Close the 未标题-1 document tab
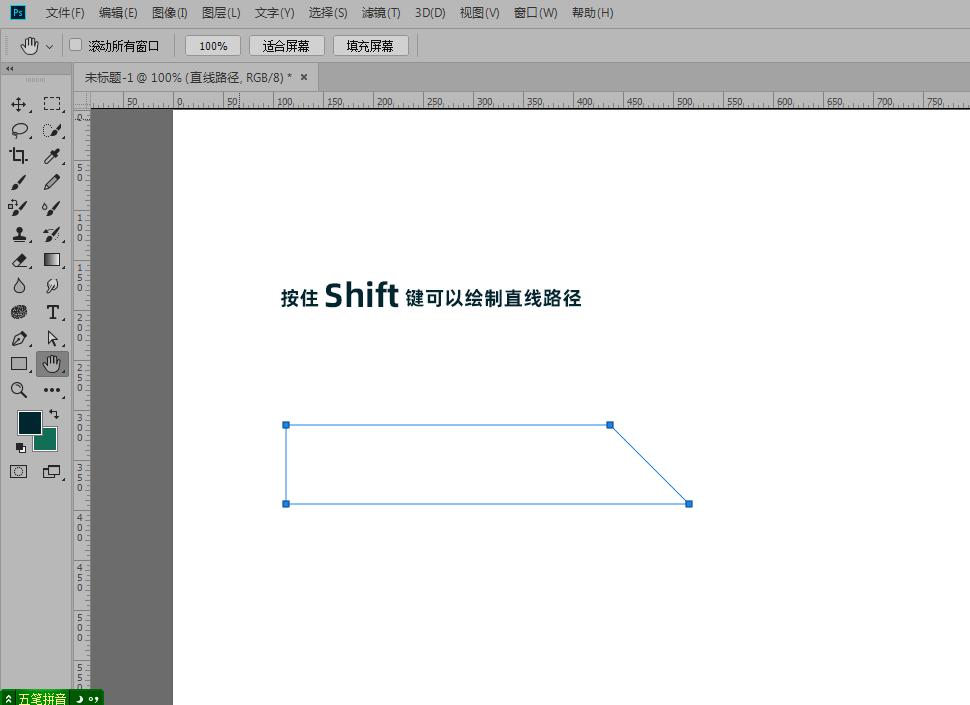 click(x=304, y=77)
